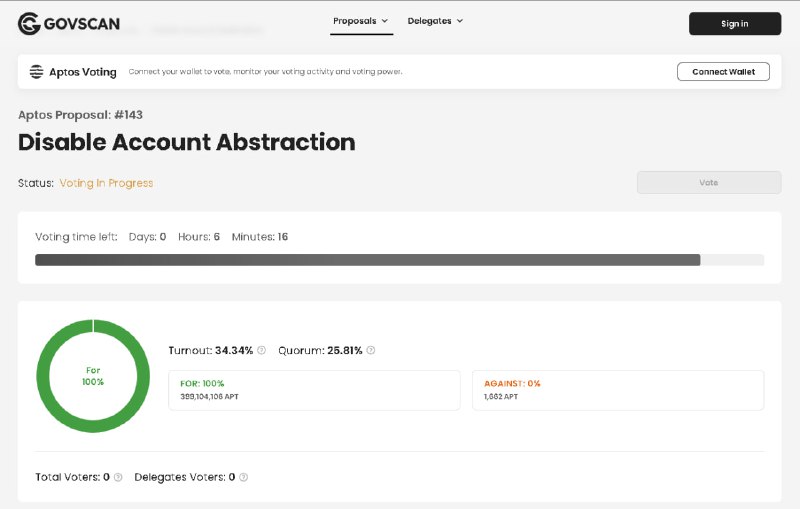Select the AGAINST: 0% result card
This screenshot has width=800, height=509.
pyautogui.click(x=618, y=390)
